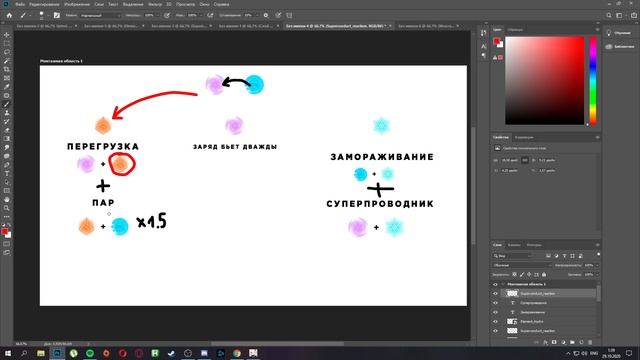Select the Zoom tool
The width and height of the screenshot is (640, 360).
click(x=7, y=208)
